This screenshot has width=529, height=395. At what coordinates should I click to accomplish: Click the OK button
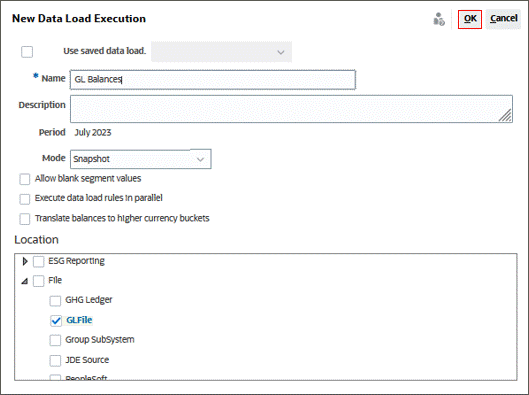pos(470,19)
